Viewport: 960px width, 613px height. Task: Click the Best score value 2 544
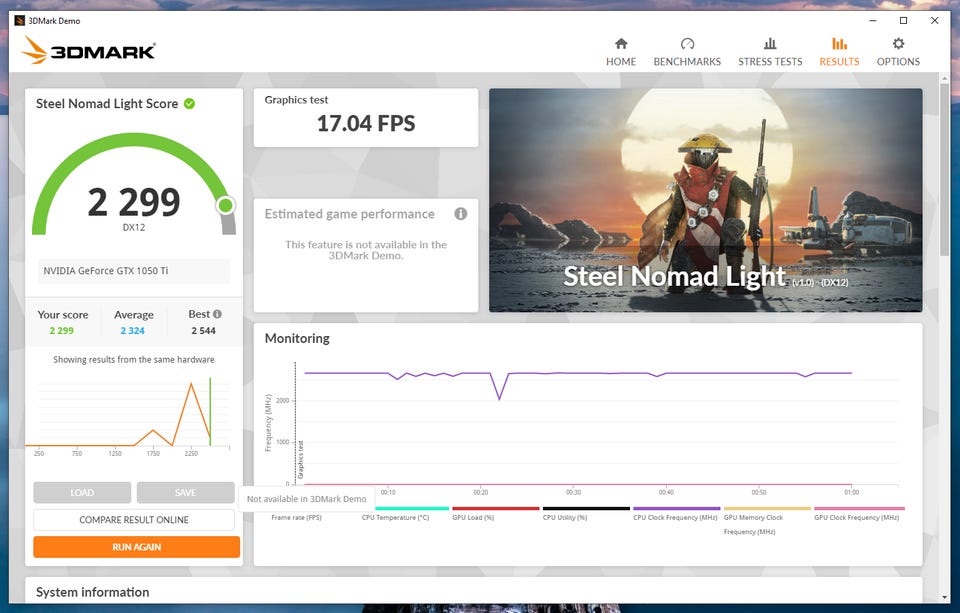(x=203, y=331)
